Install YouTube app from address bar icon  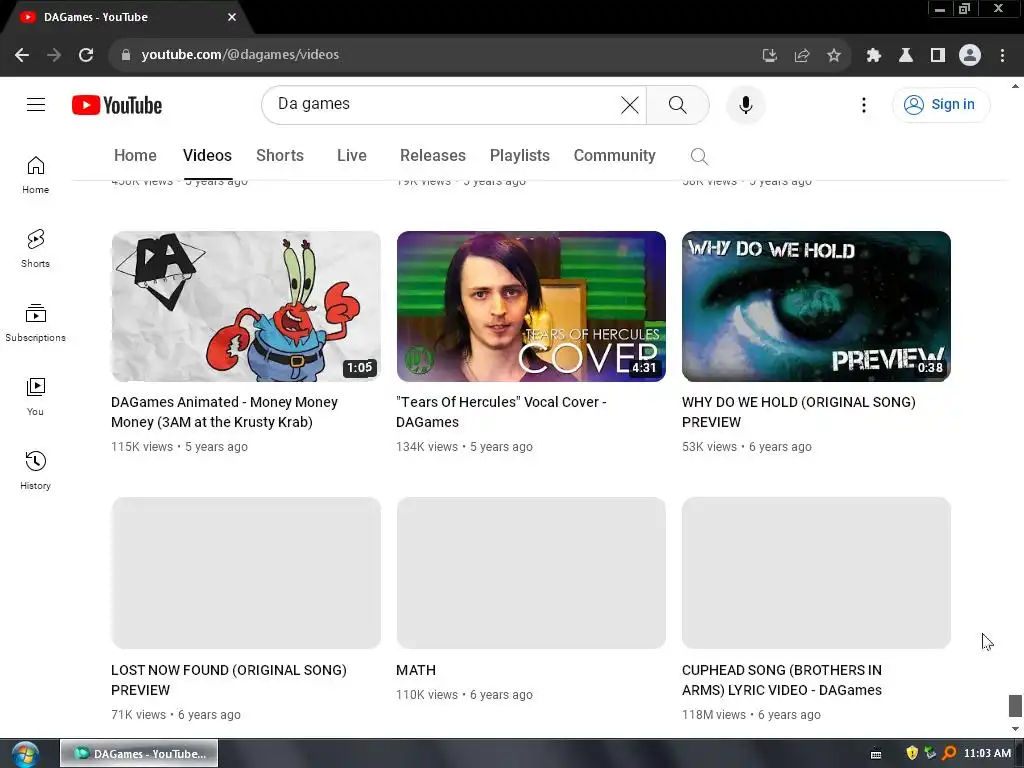click(x=769, y=55)
